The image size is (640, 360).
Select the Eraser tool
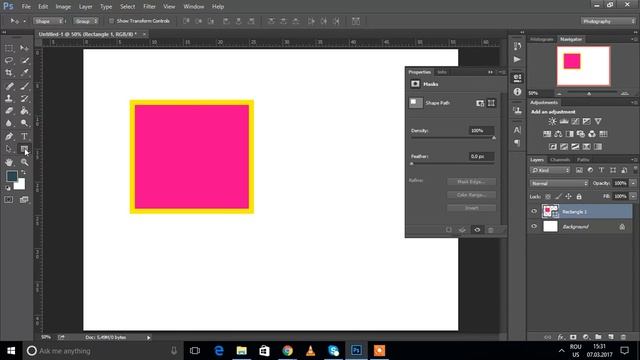point(9,111)
